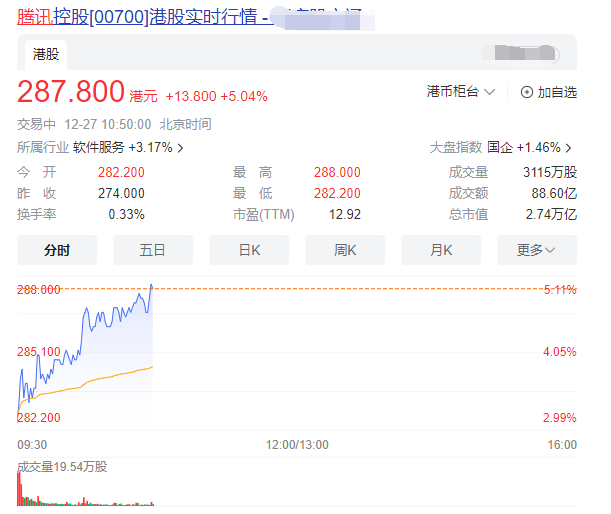Click the 总市值 value 2.74万亿

point(551,214)
